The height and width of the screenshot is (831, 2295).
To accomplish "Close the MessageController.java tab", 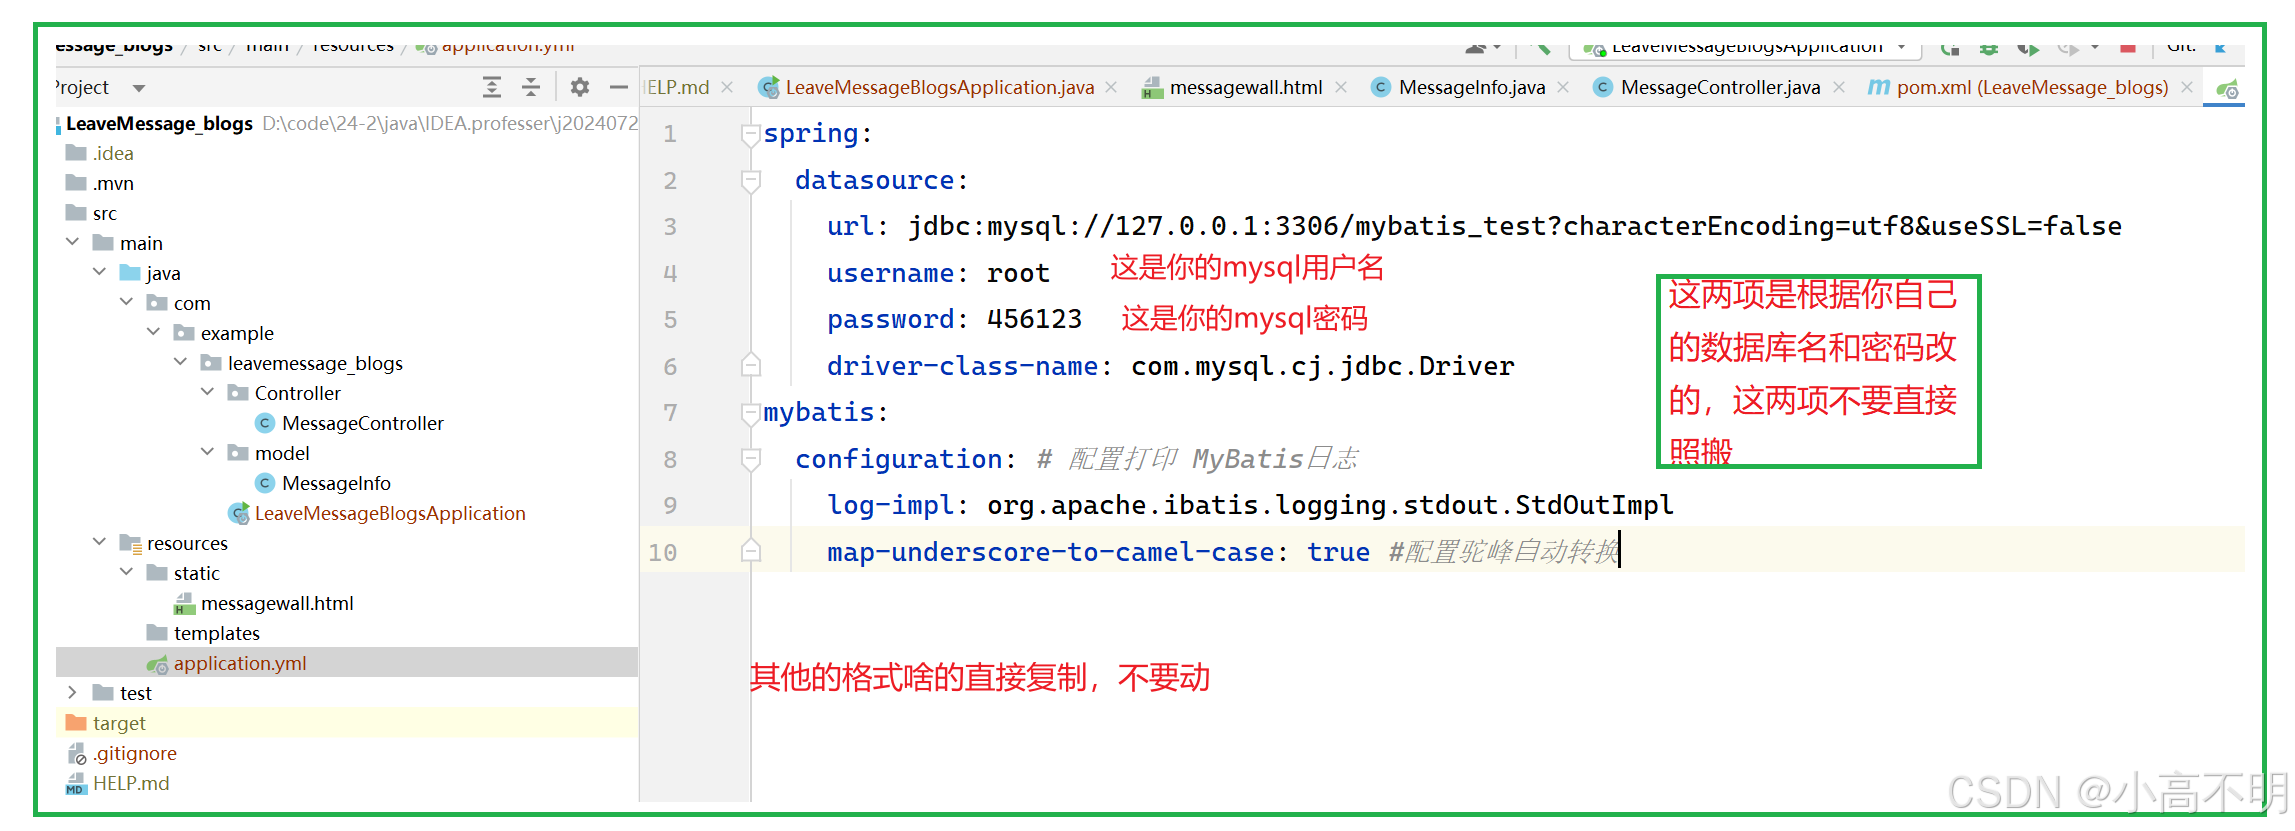I will [x=1839, y=87].
